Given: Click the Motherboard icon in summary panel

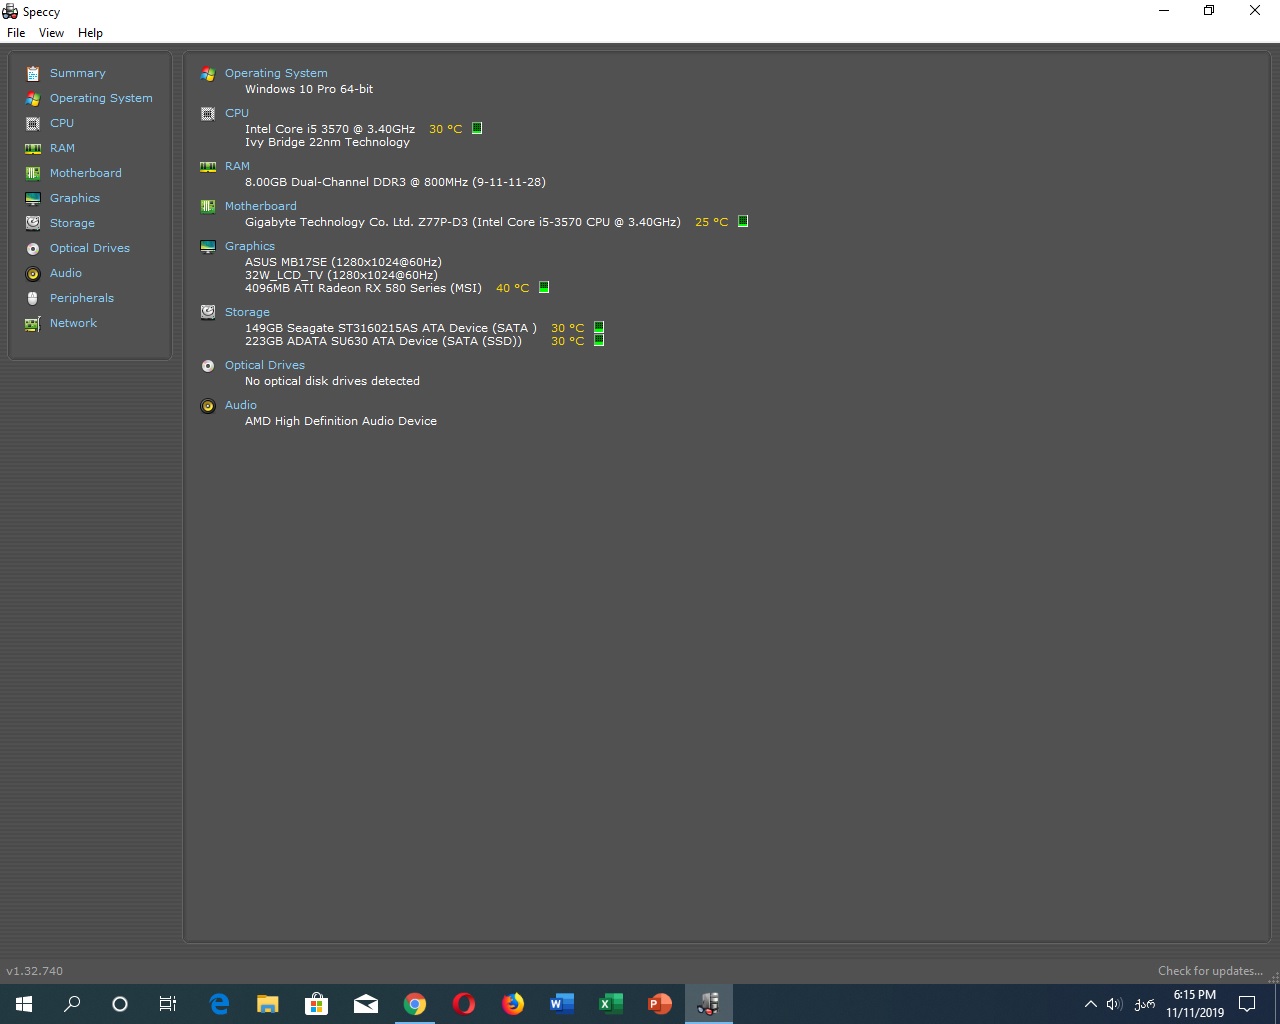Looking at the screenshot, I should pyautogui.click(x=208, y=207).
